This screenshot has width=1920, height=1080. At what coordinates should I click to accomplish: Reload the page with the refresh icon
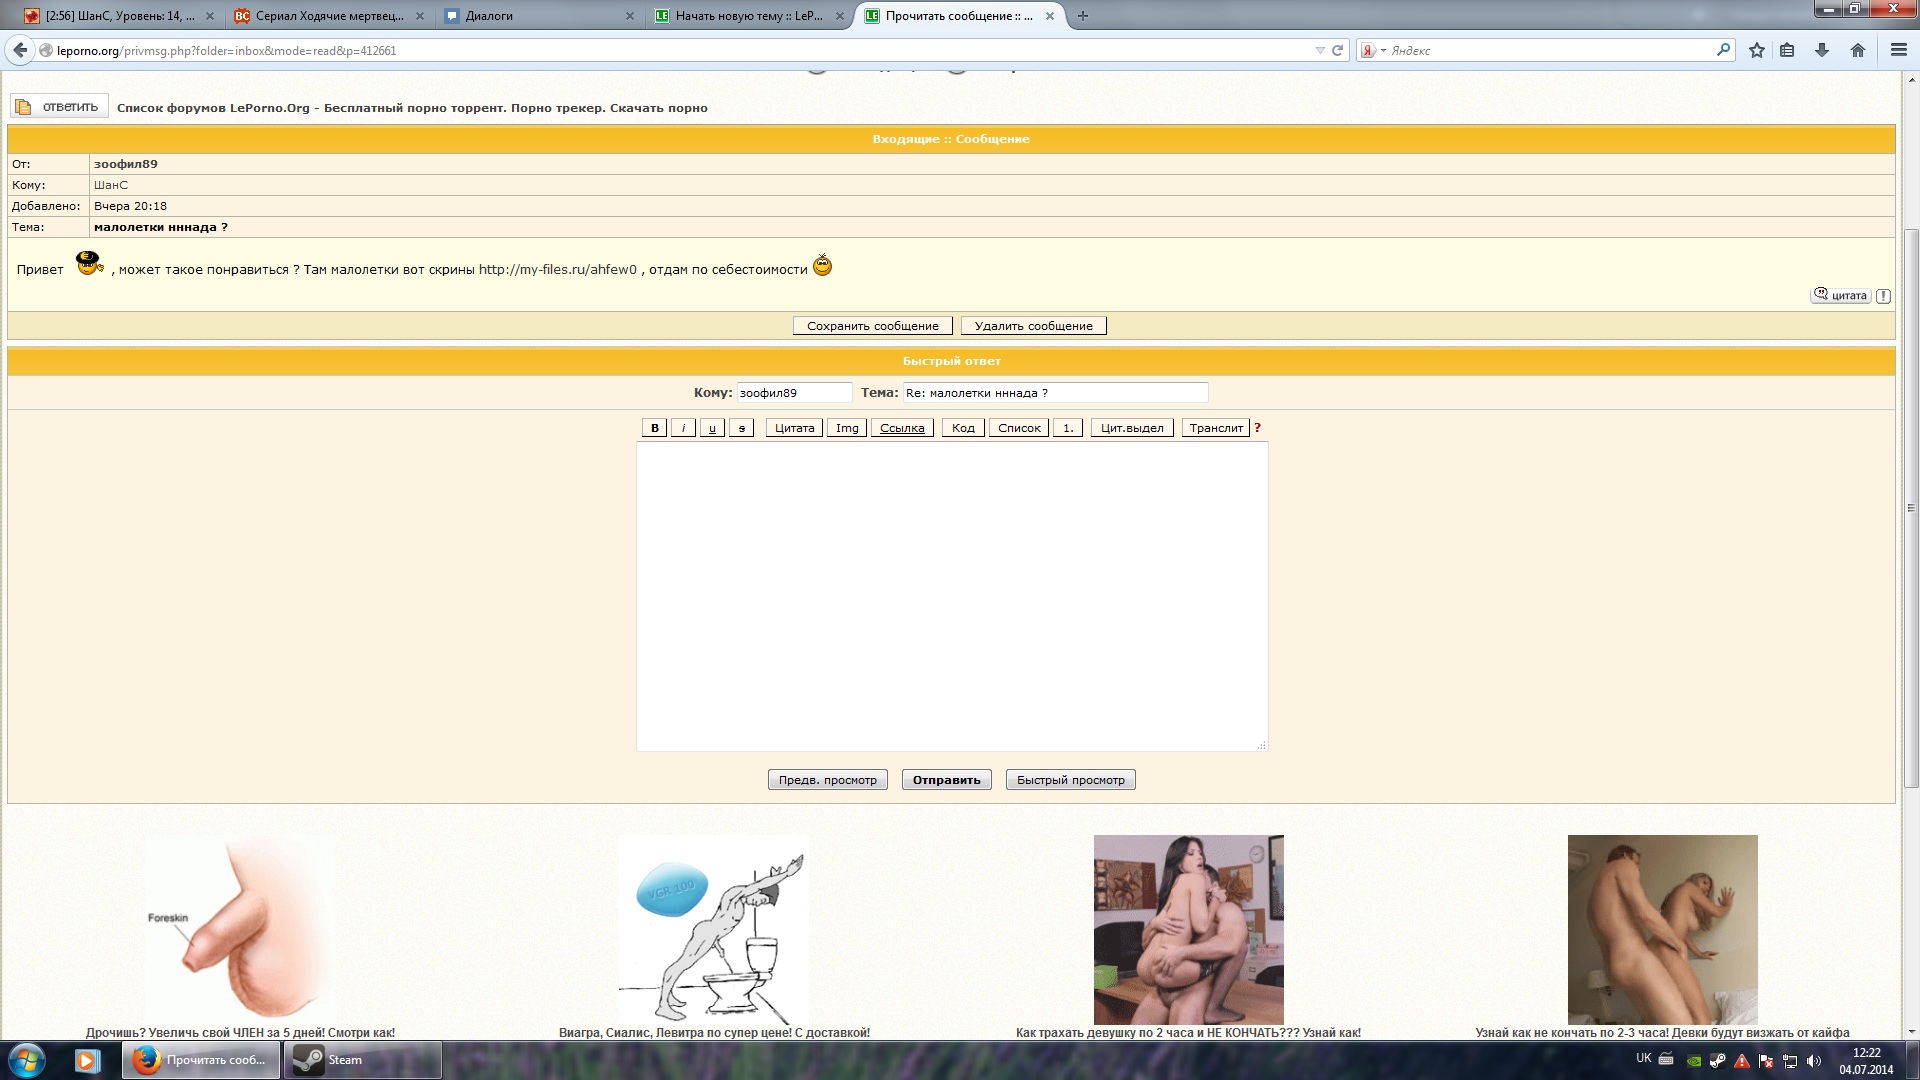(x=1337, y=50)
